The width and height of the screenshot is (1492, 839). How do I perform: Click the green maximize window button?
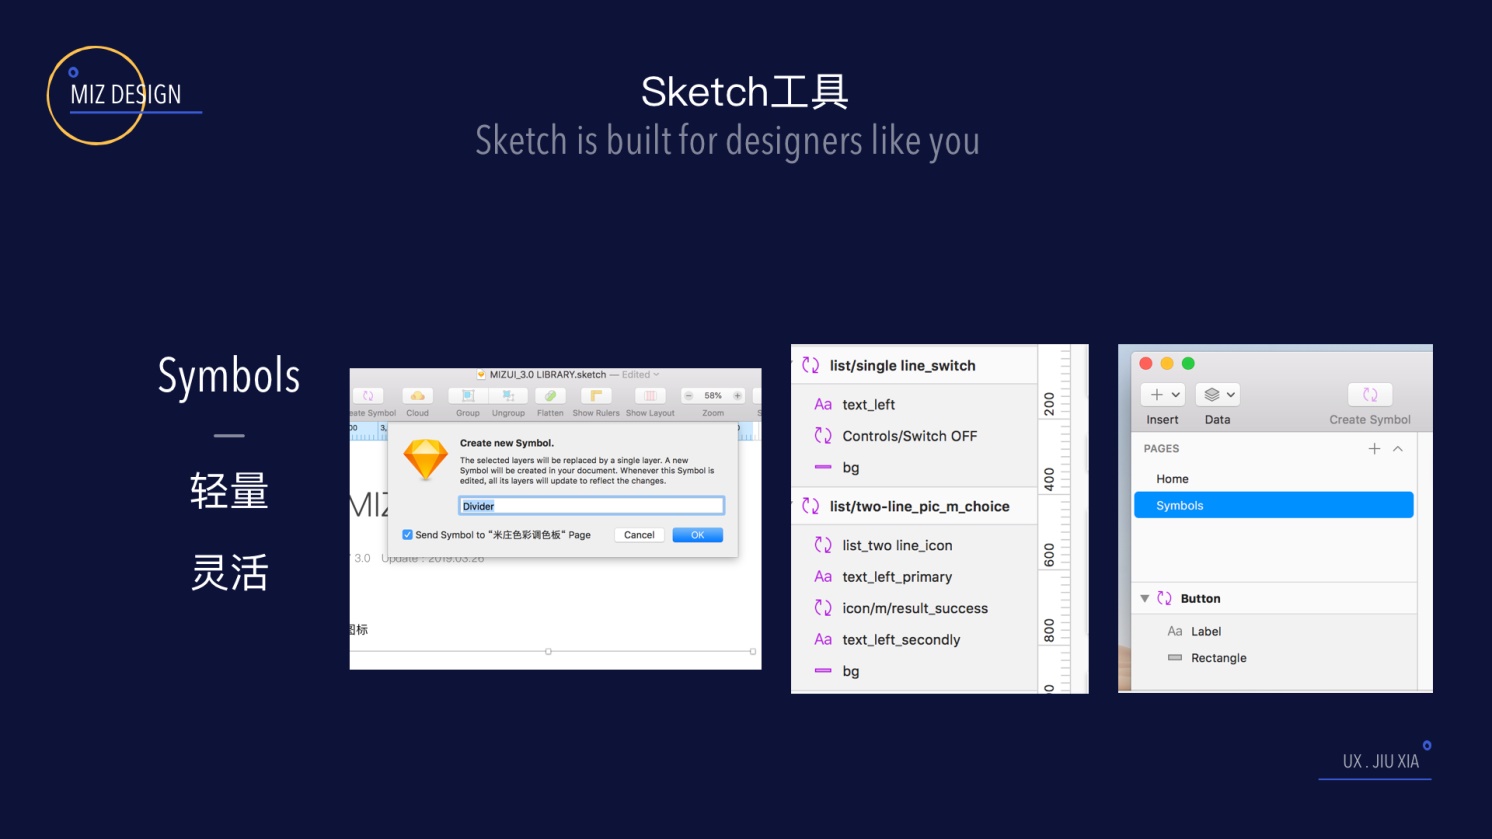click(x=1188, y=364)
